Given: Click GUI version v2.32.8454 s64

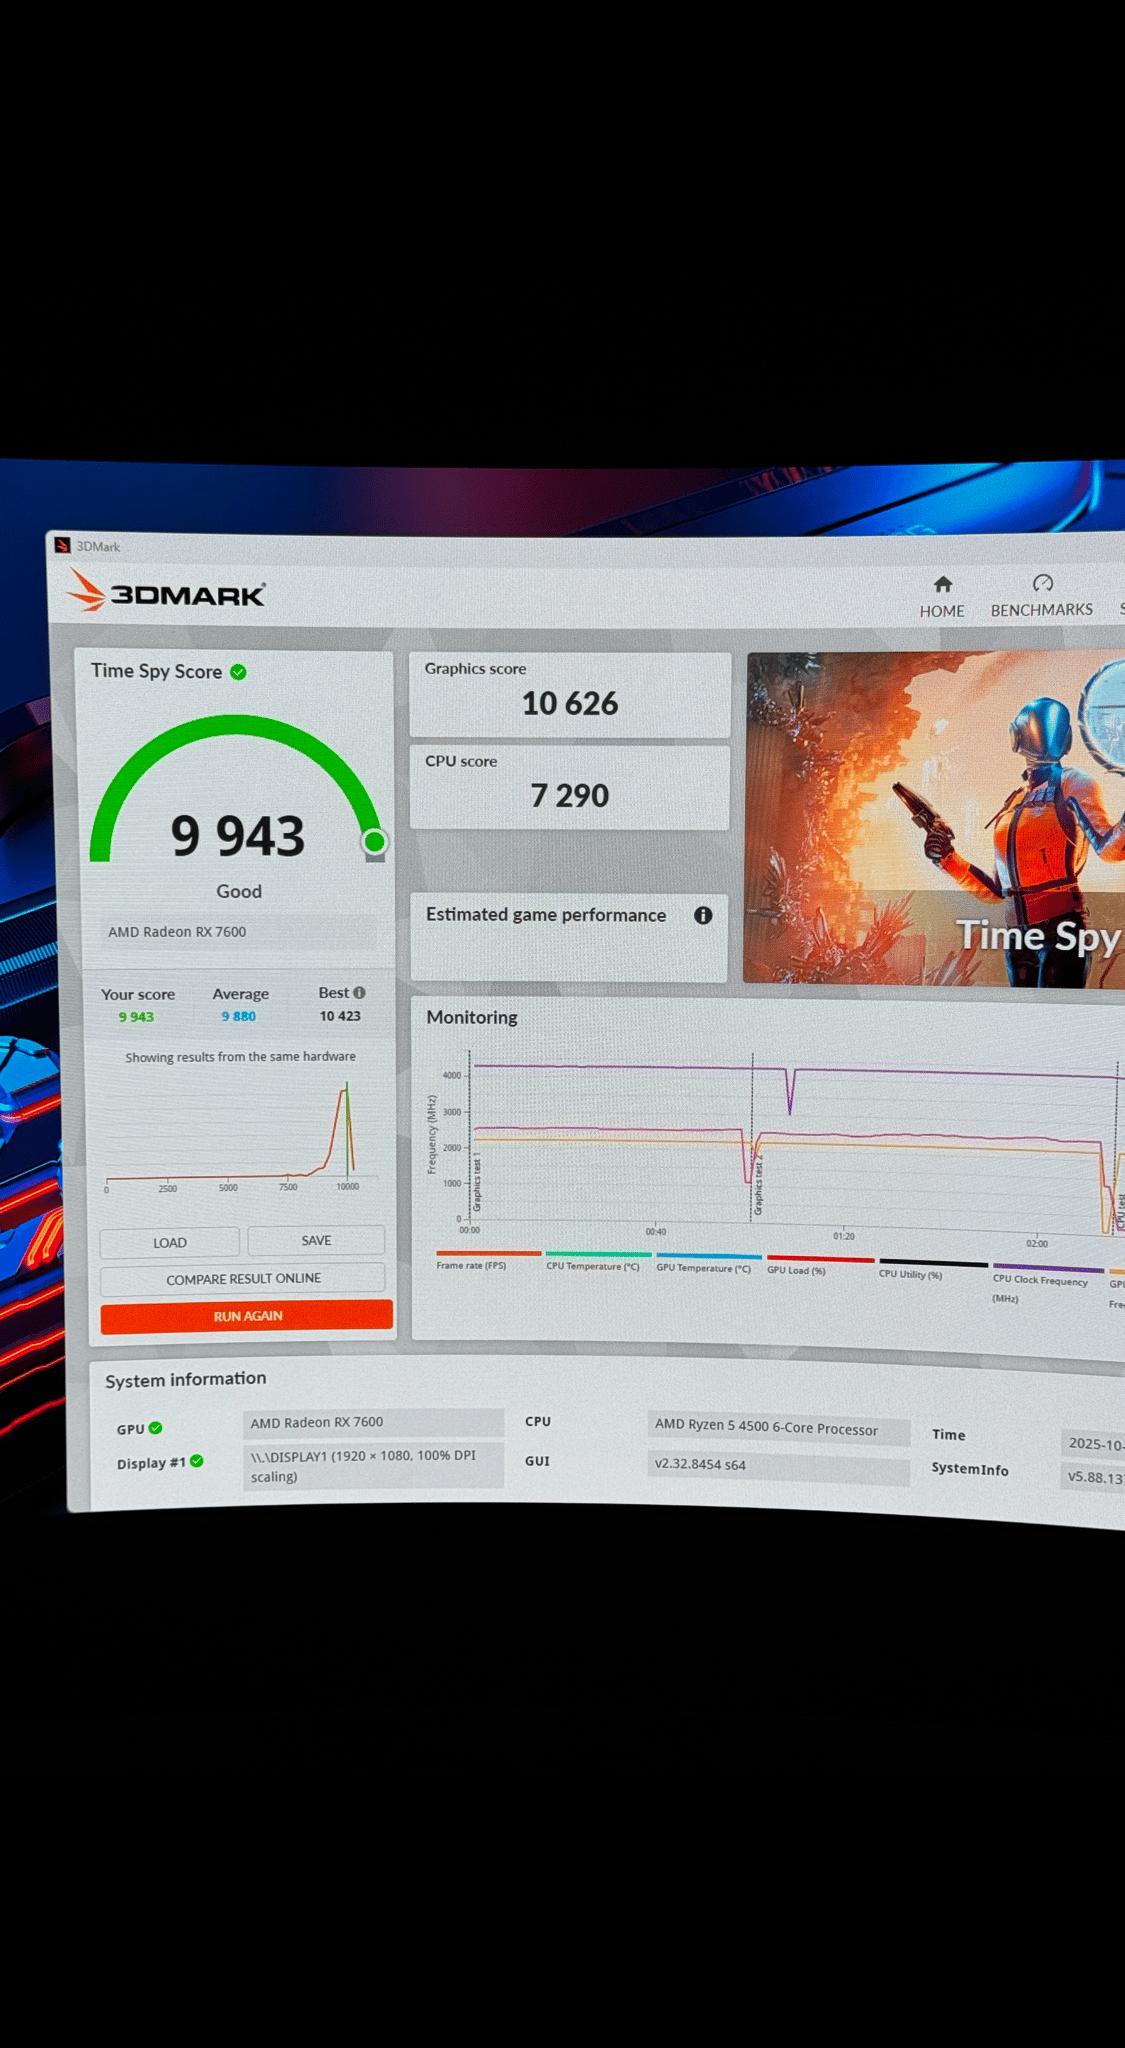Looking at the screenshot, I should pyautogui.click(x=778, y=1466).
